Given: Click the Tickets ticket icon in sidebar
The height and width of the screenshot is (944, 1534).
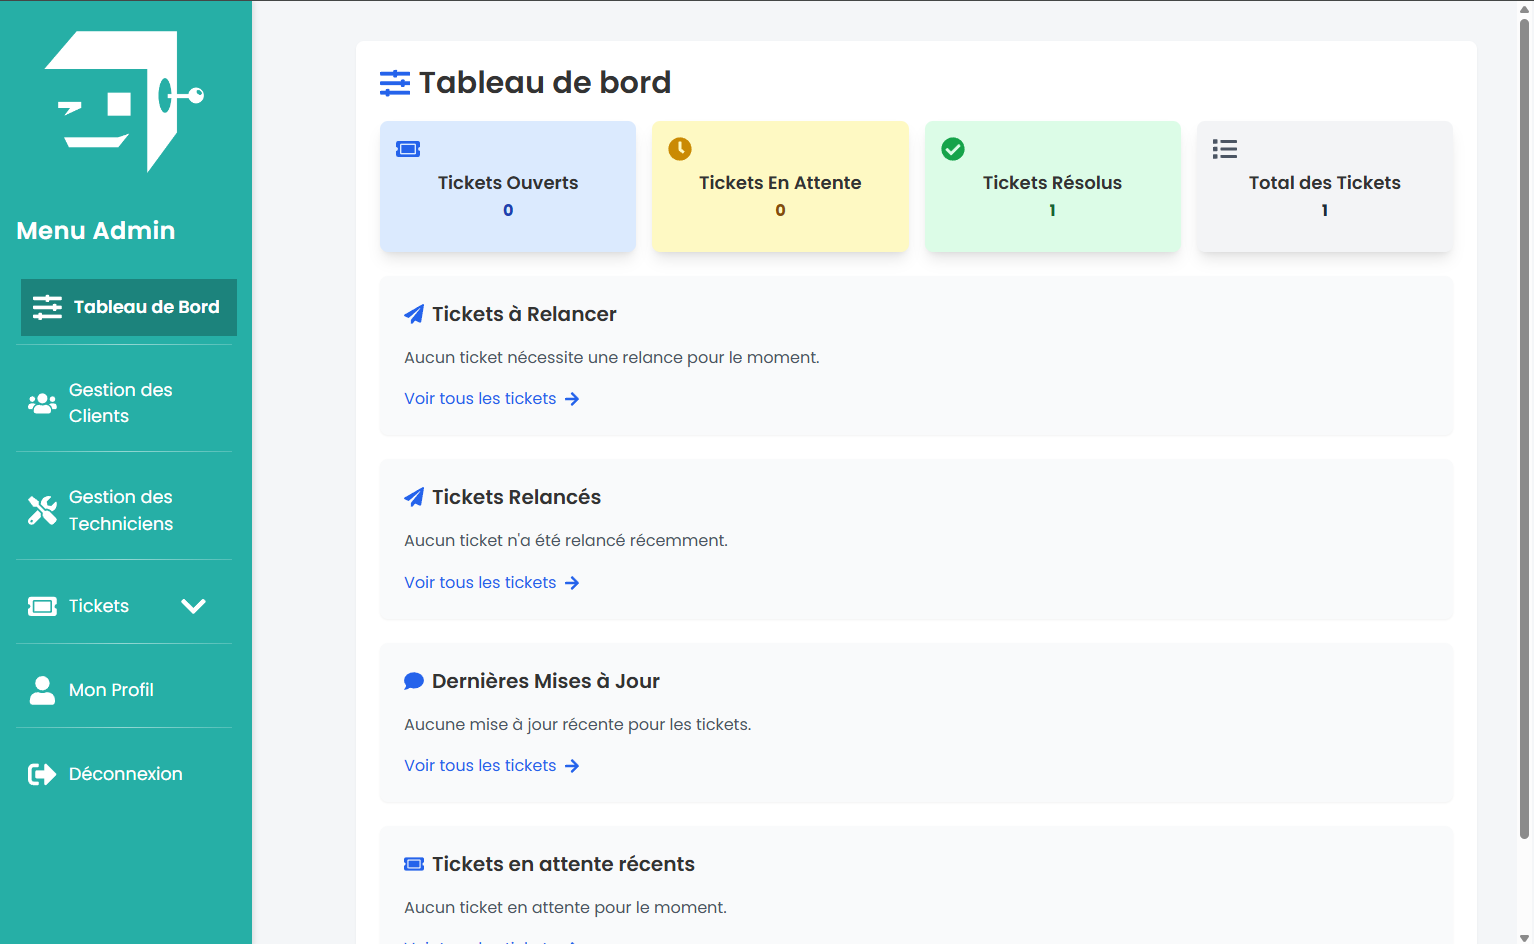Looking at the screenshot, I should click(41, 605).
